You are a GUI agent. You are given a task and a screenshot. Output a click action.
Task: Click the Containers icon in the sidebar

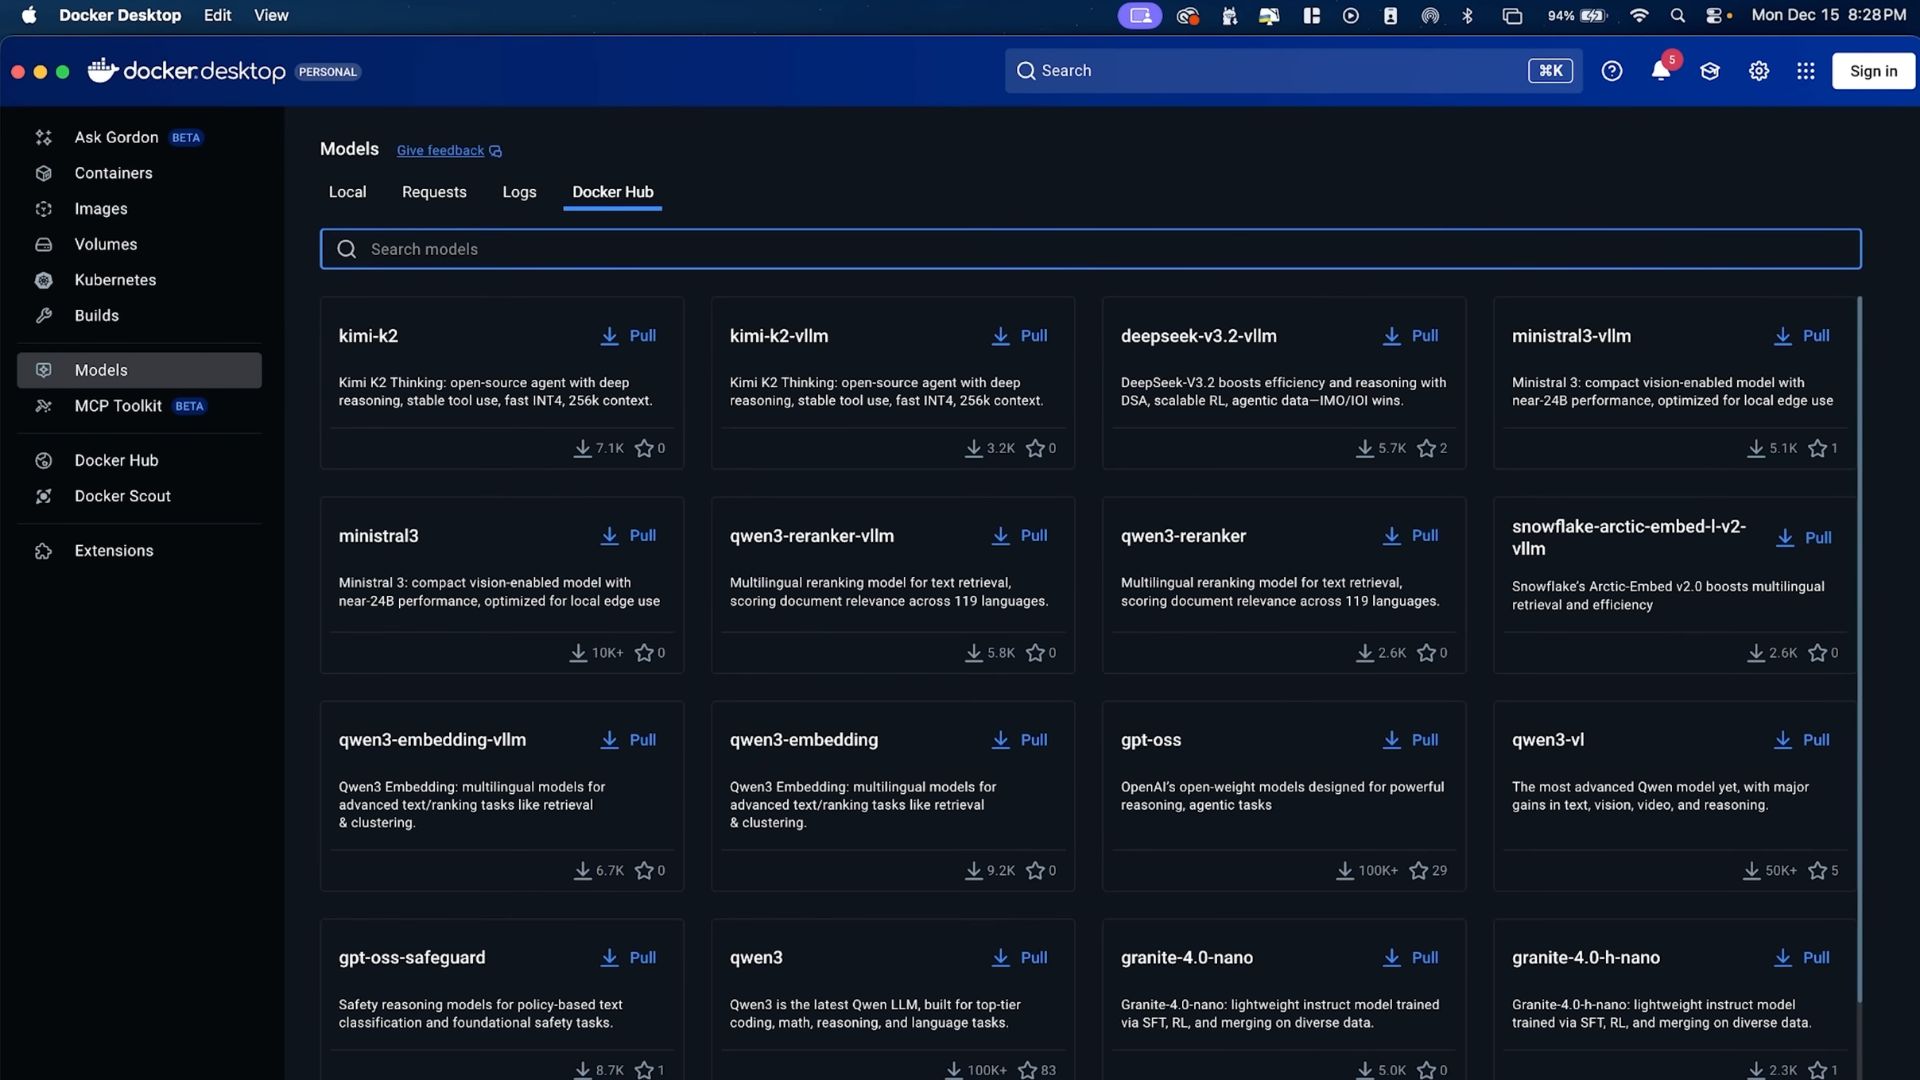tap(43, 174)
